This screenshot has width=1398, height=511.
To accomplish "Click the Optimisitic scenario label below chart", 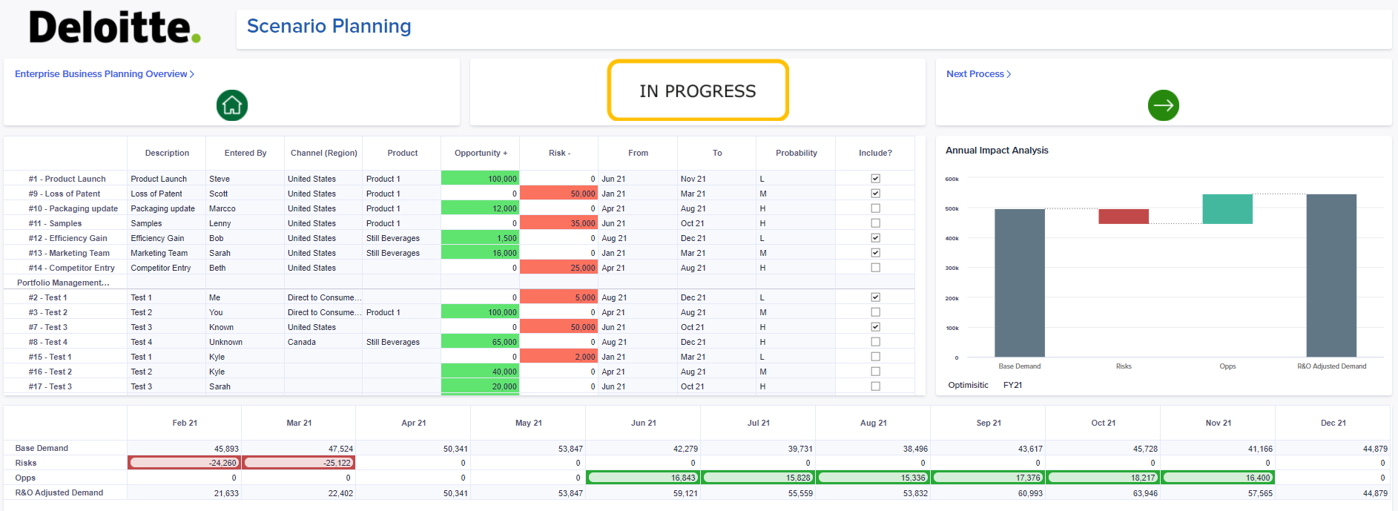I will coord(967,385).
